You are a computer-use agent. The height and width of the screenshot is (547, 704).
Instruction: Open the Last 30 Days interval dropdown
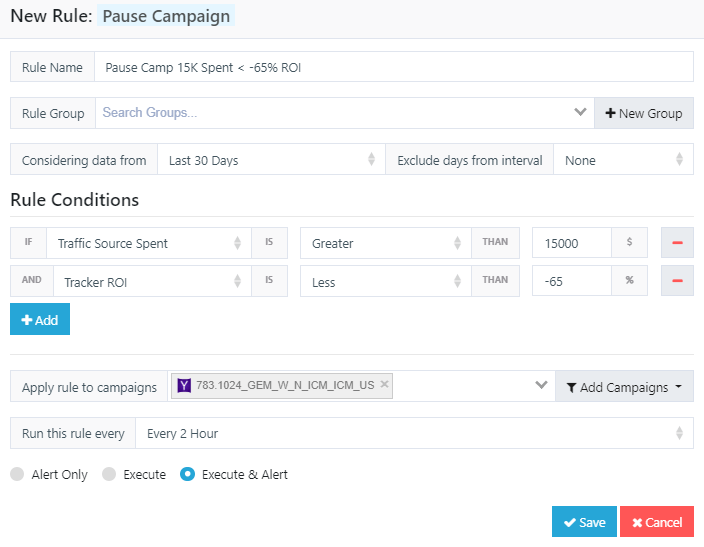click(271, 159)
